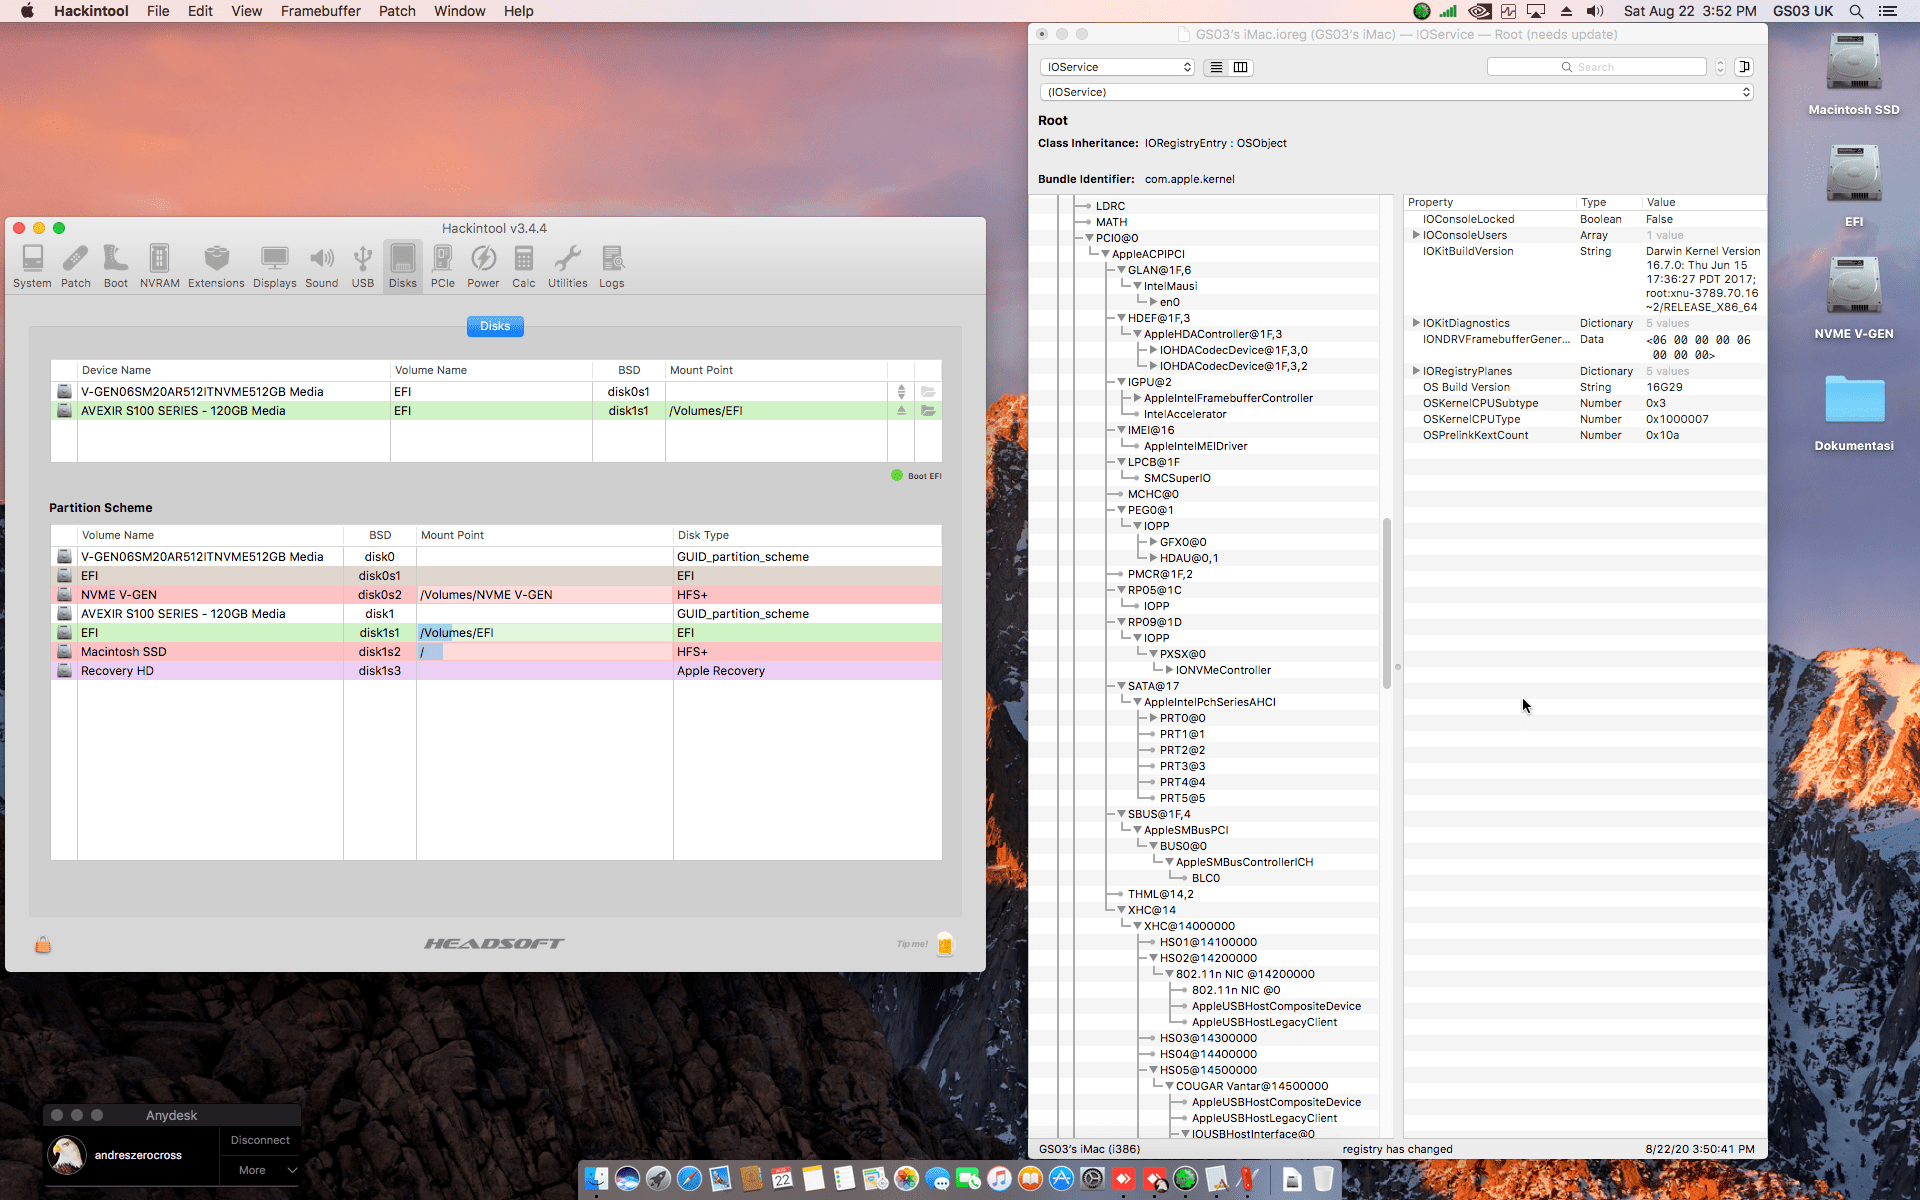Click the lock icon in Hackintool footer
Image resolution: width=1920 pixels, height=1200 pixels.
43,944
